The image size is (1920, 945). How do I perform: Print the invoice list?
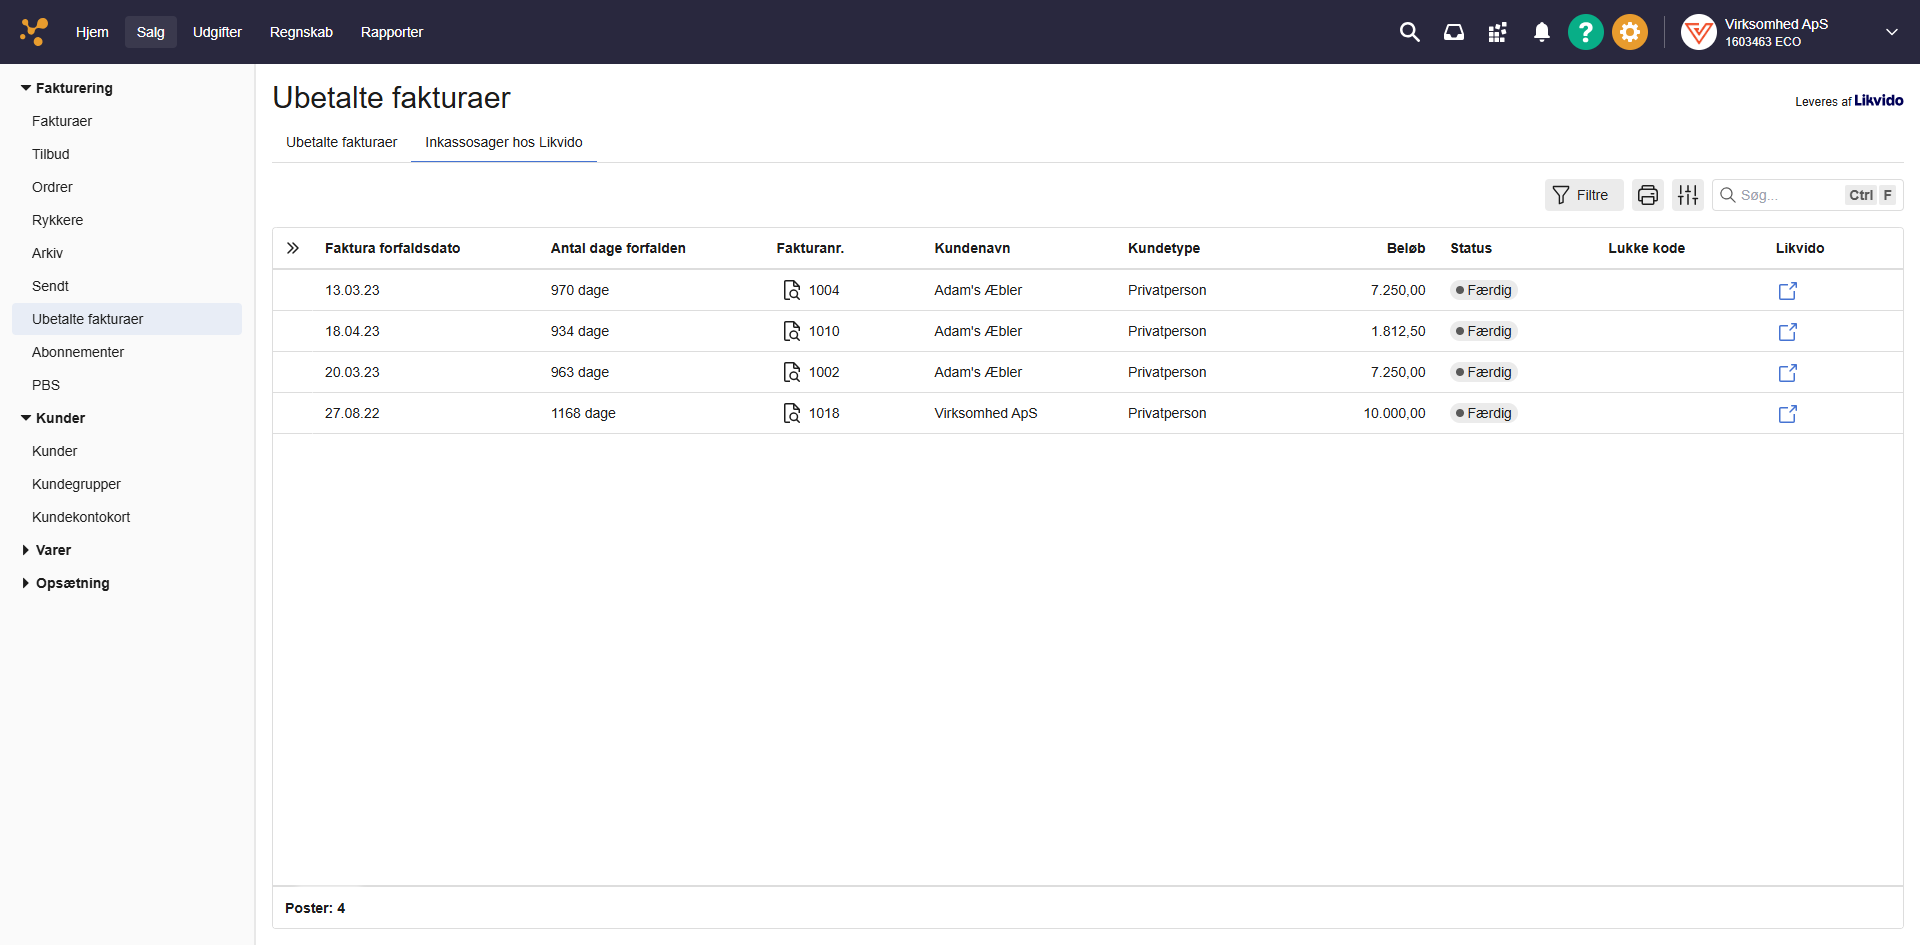coord(1647,195)
